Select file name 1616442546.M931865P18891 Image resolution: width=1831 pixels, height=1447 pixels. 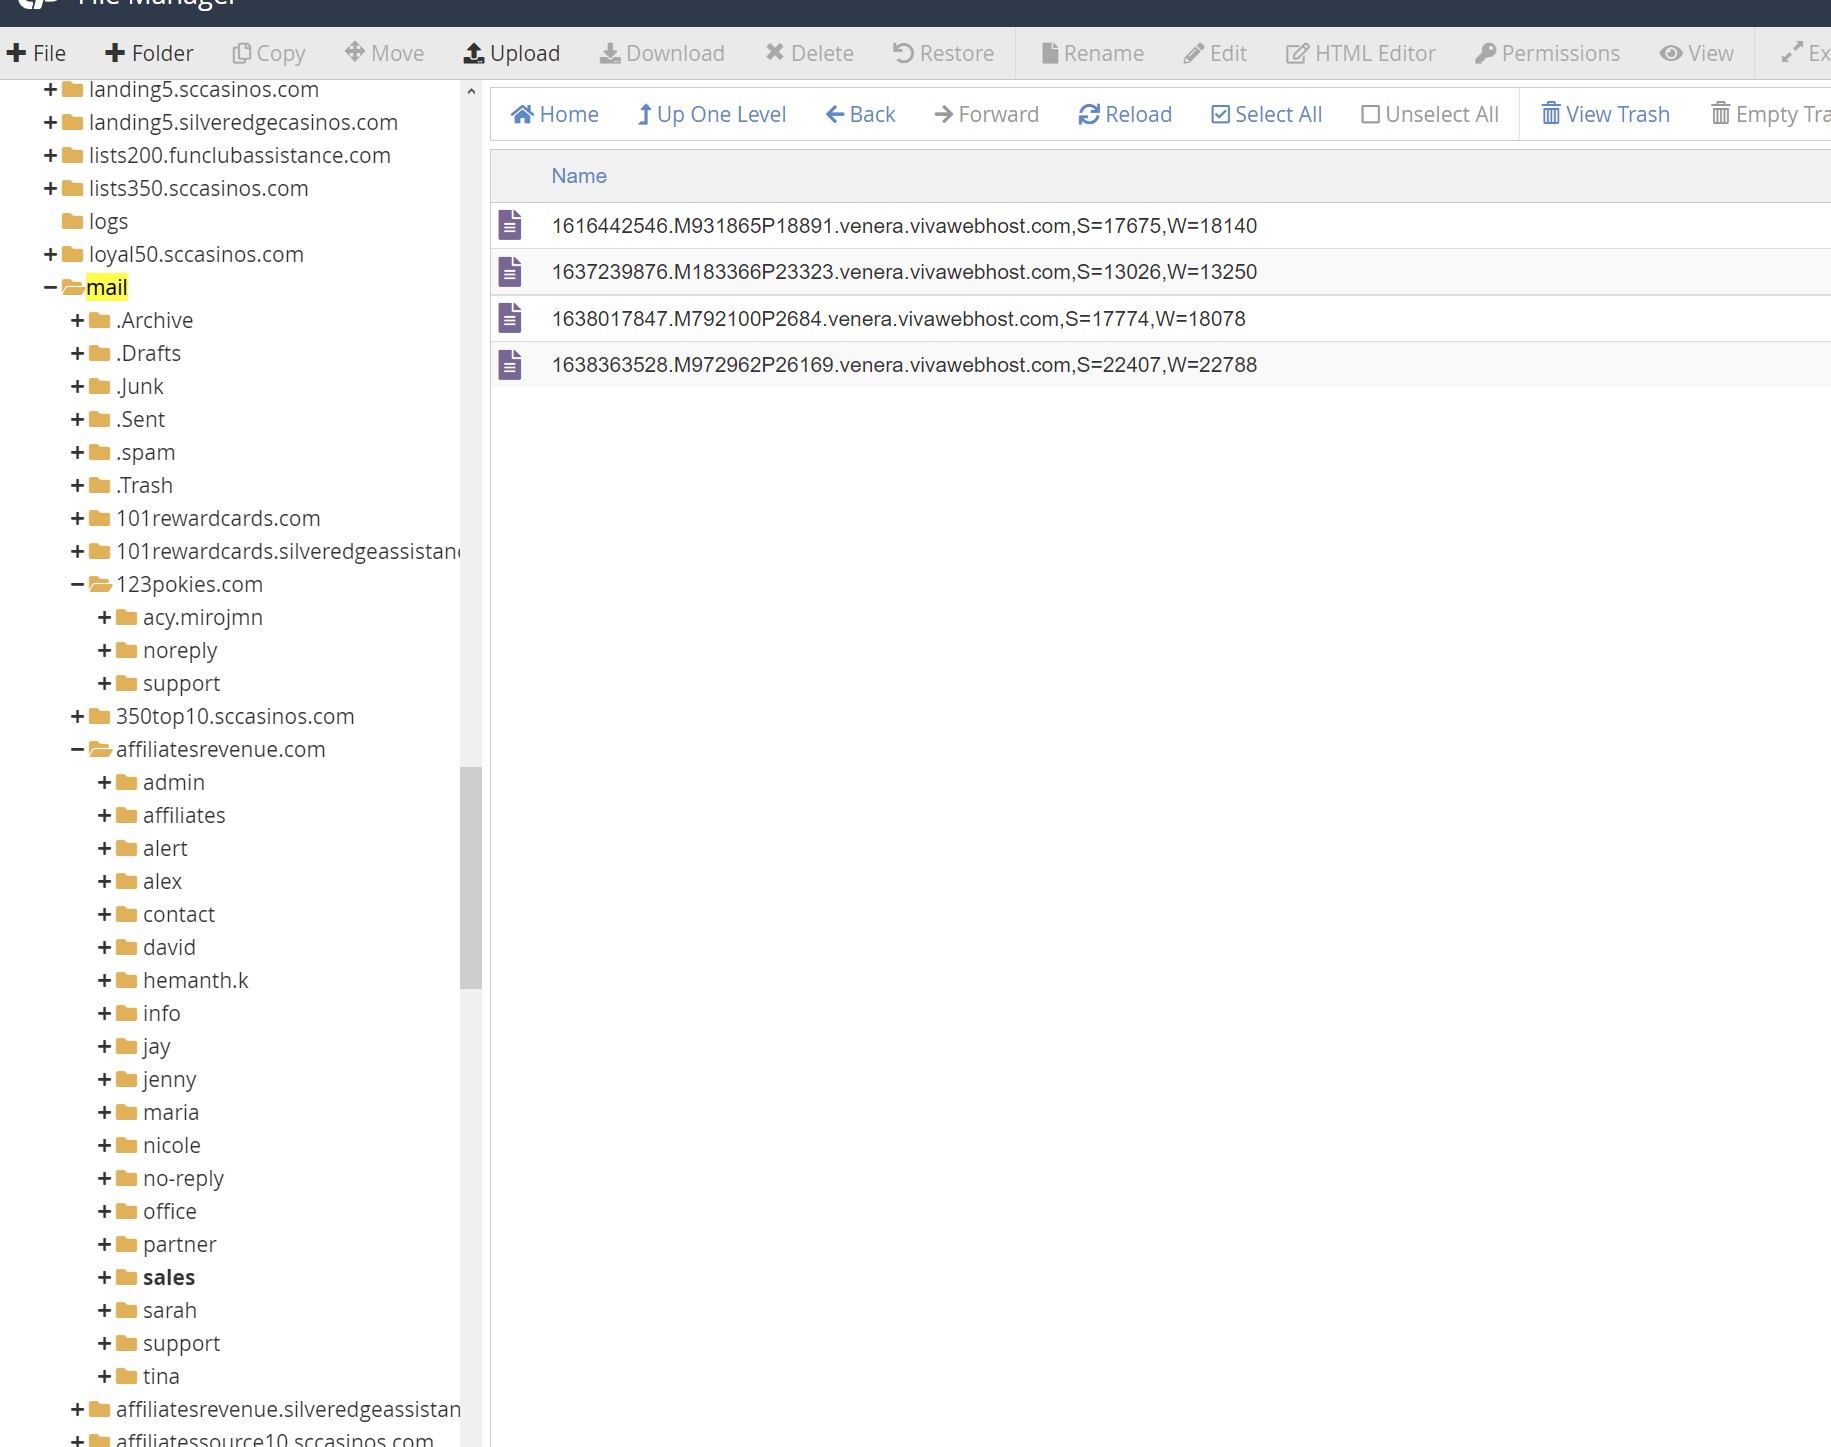tap(904, 226)
